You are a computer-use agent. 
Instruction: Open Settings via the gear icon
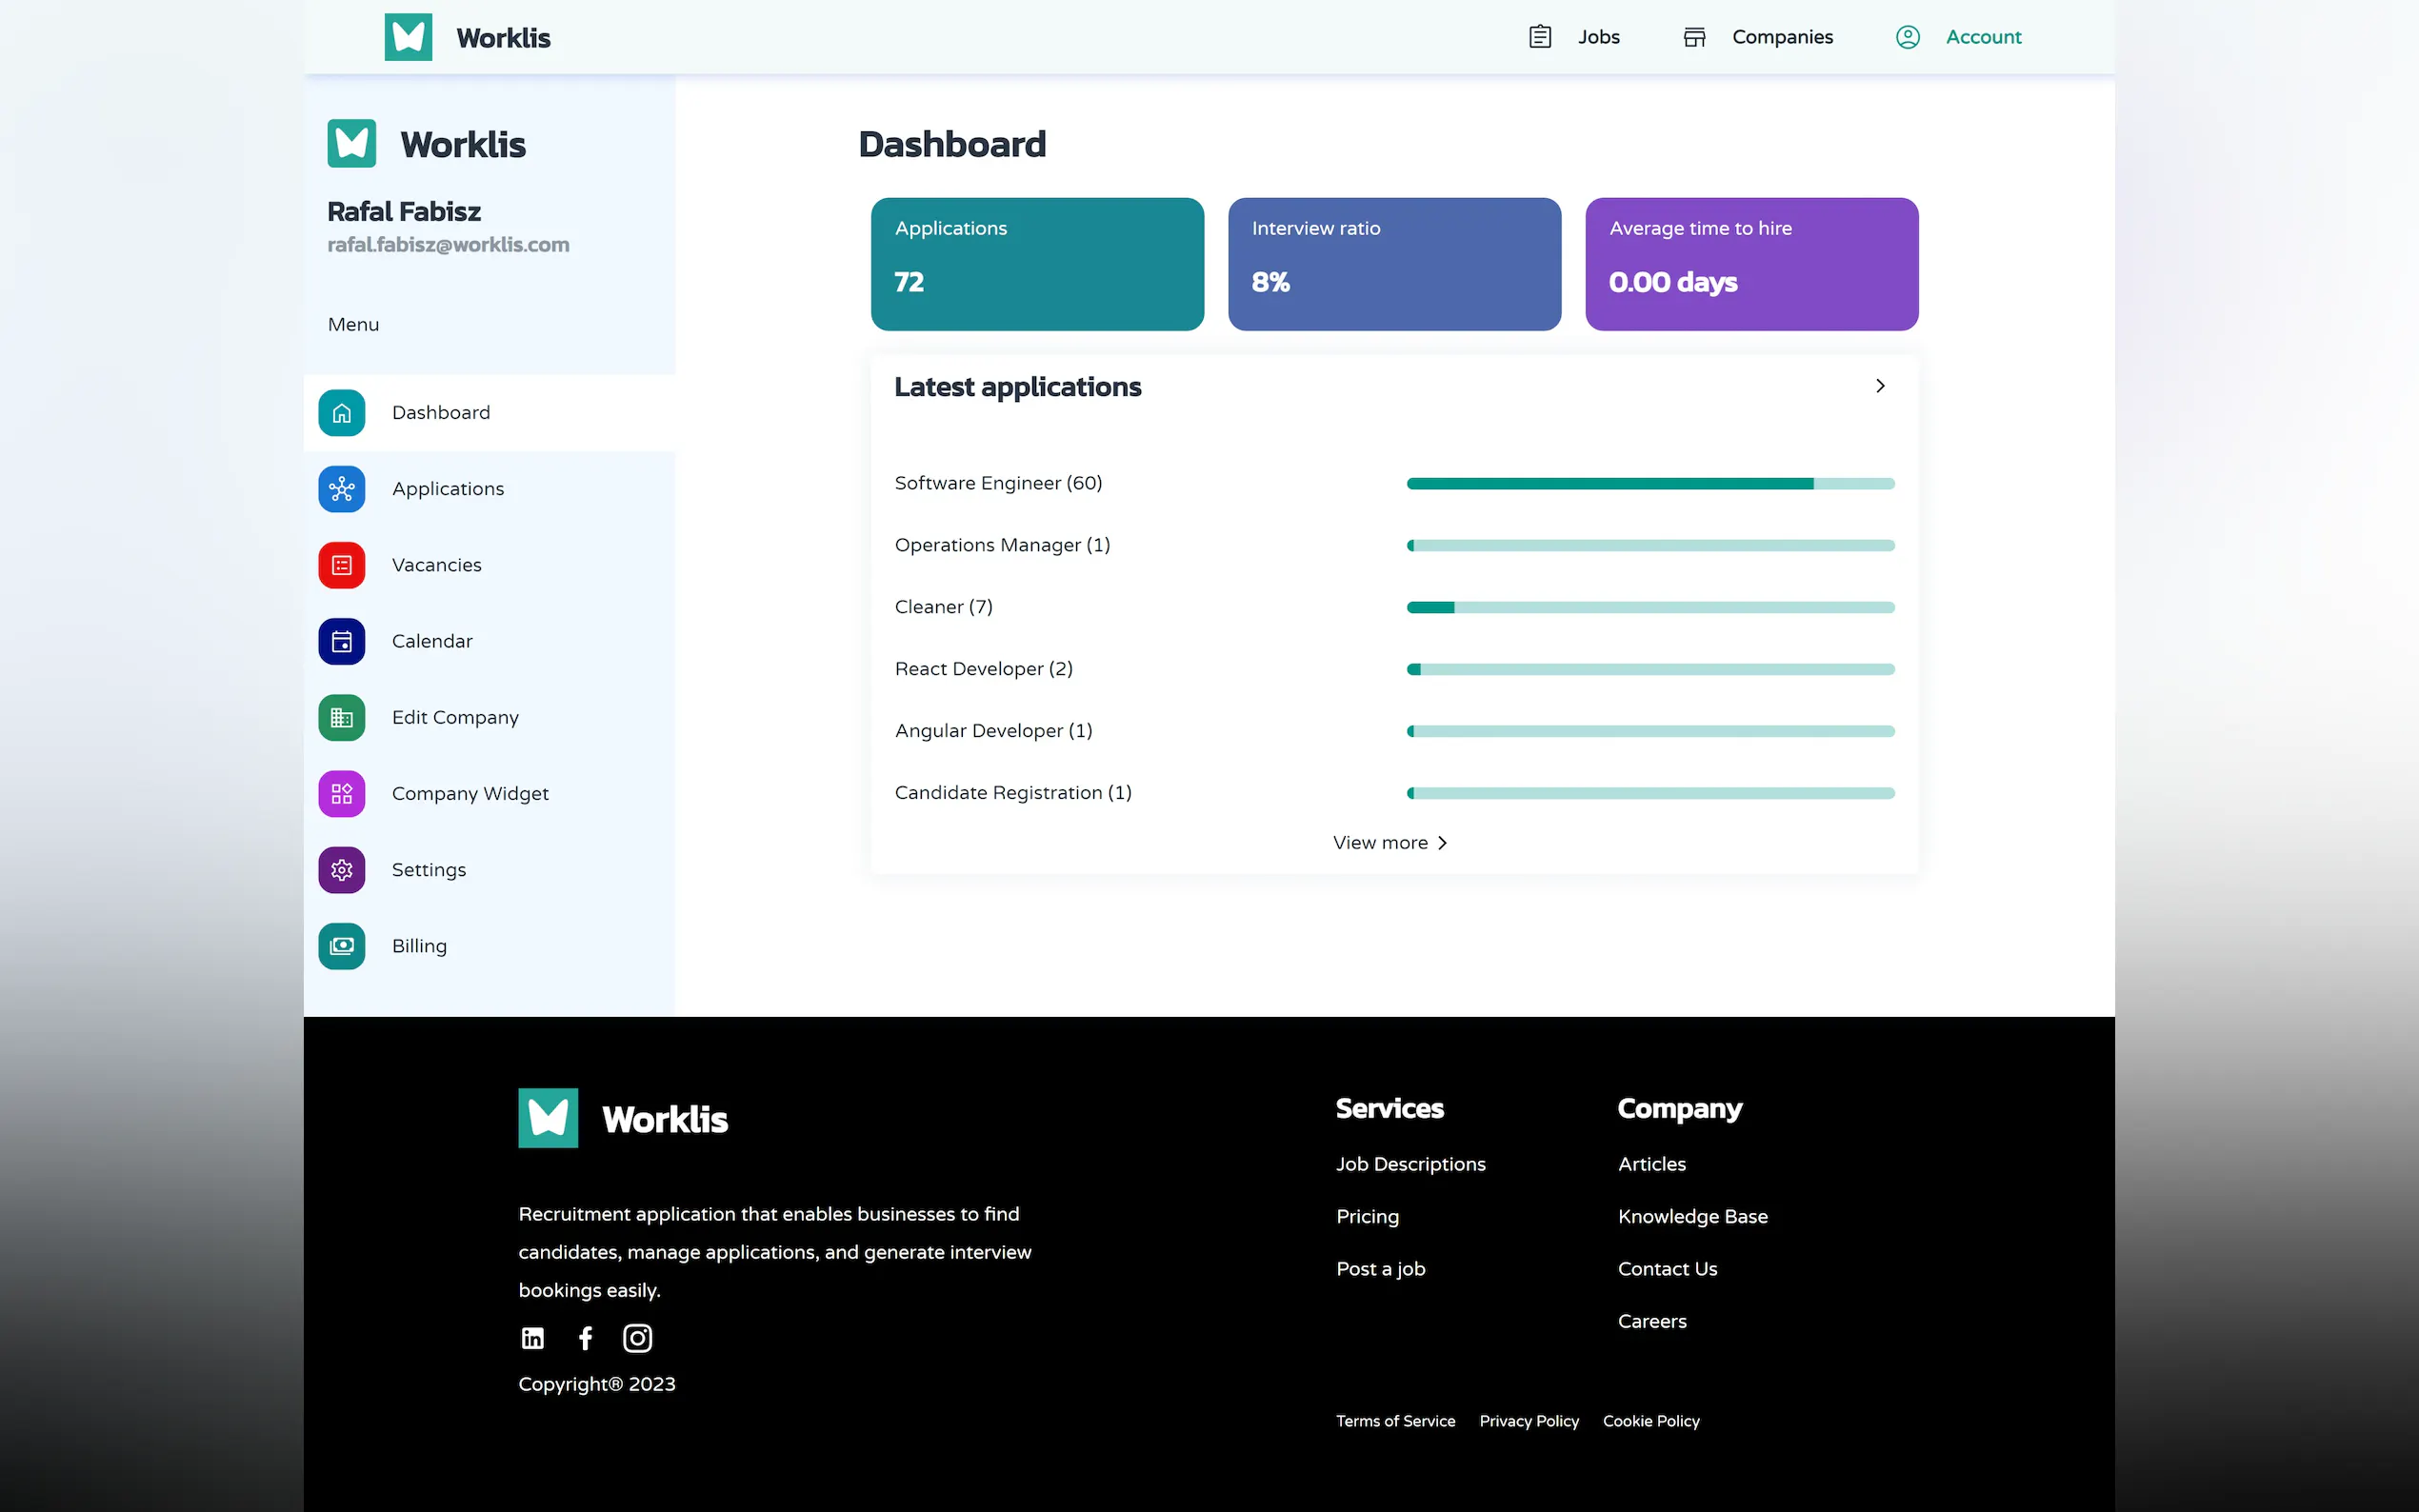(x=341, y=869)
